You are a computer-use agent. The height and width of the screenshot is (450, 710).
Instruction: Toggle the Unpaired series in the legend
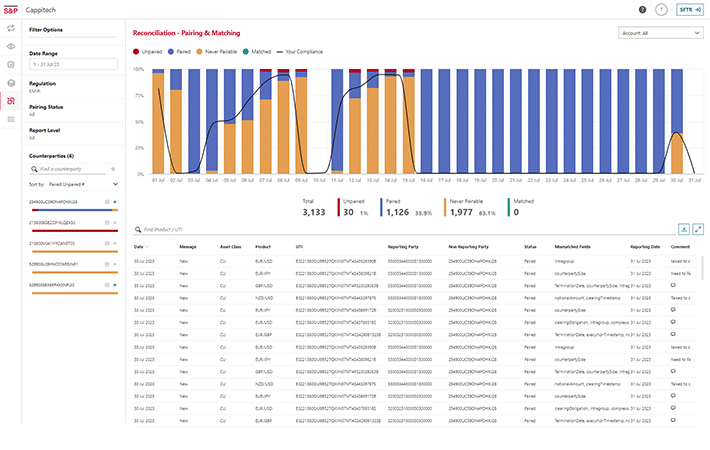coord(148,52)
